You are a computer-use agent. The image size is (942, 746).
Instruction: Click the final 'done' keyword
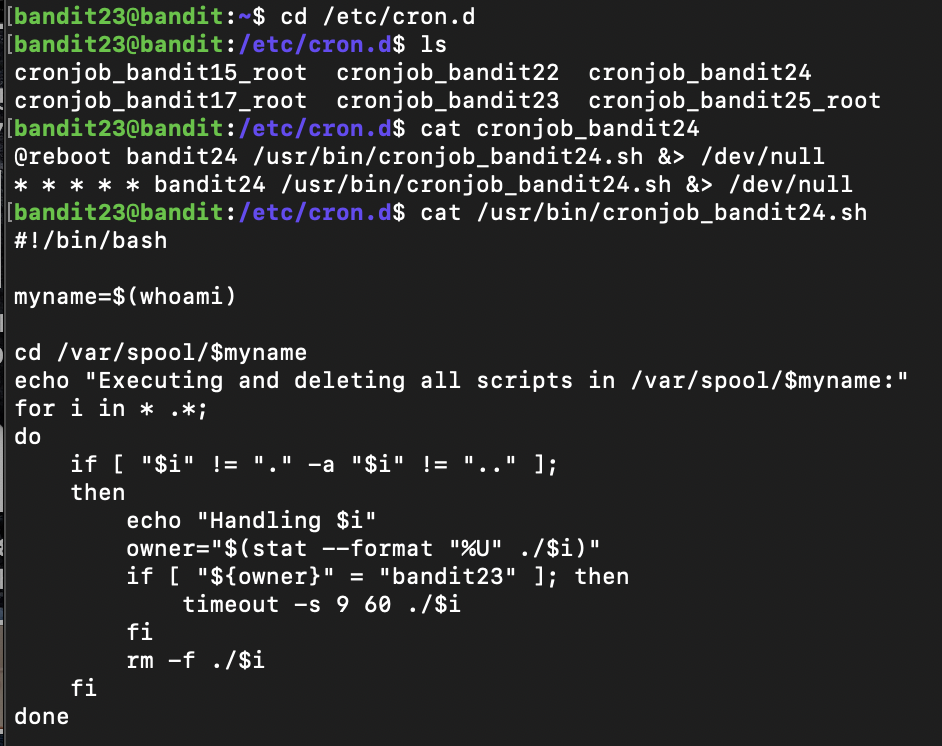tap(41, 717)
